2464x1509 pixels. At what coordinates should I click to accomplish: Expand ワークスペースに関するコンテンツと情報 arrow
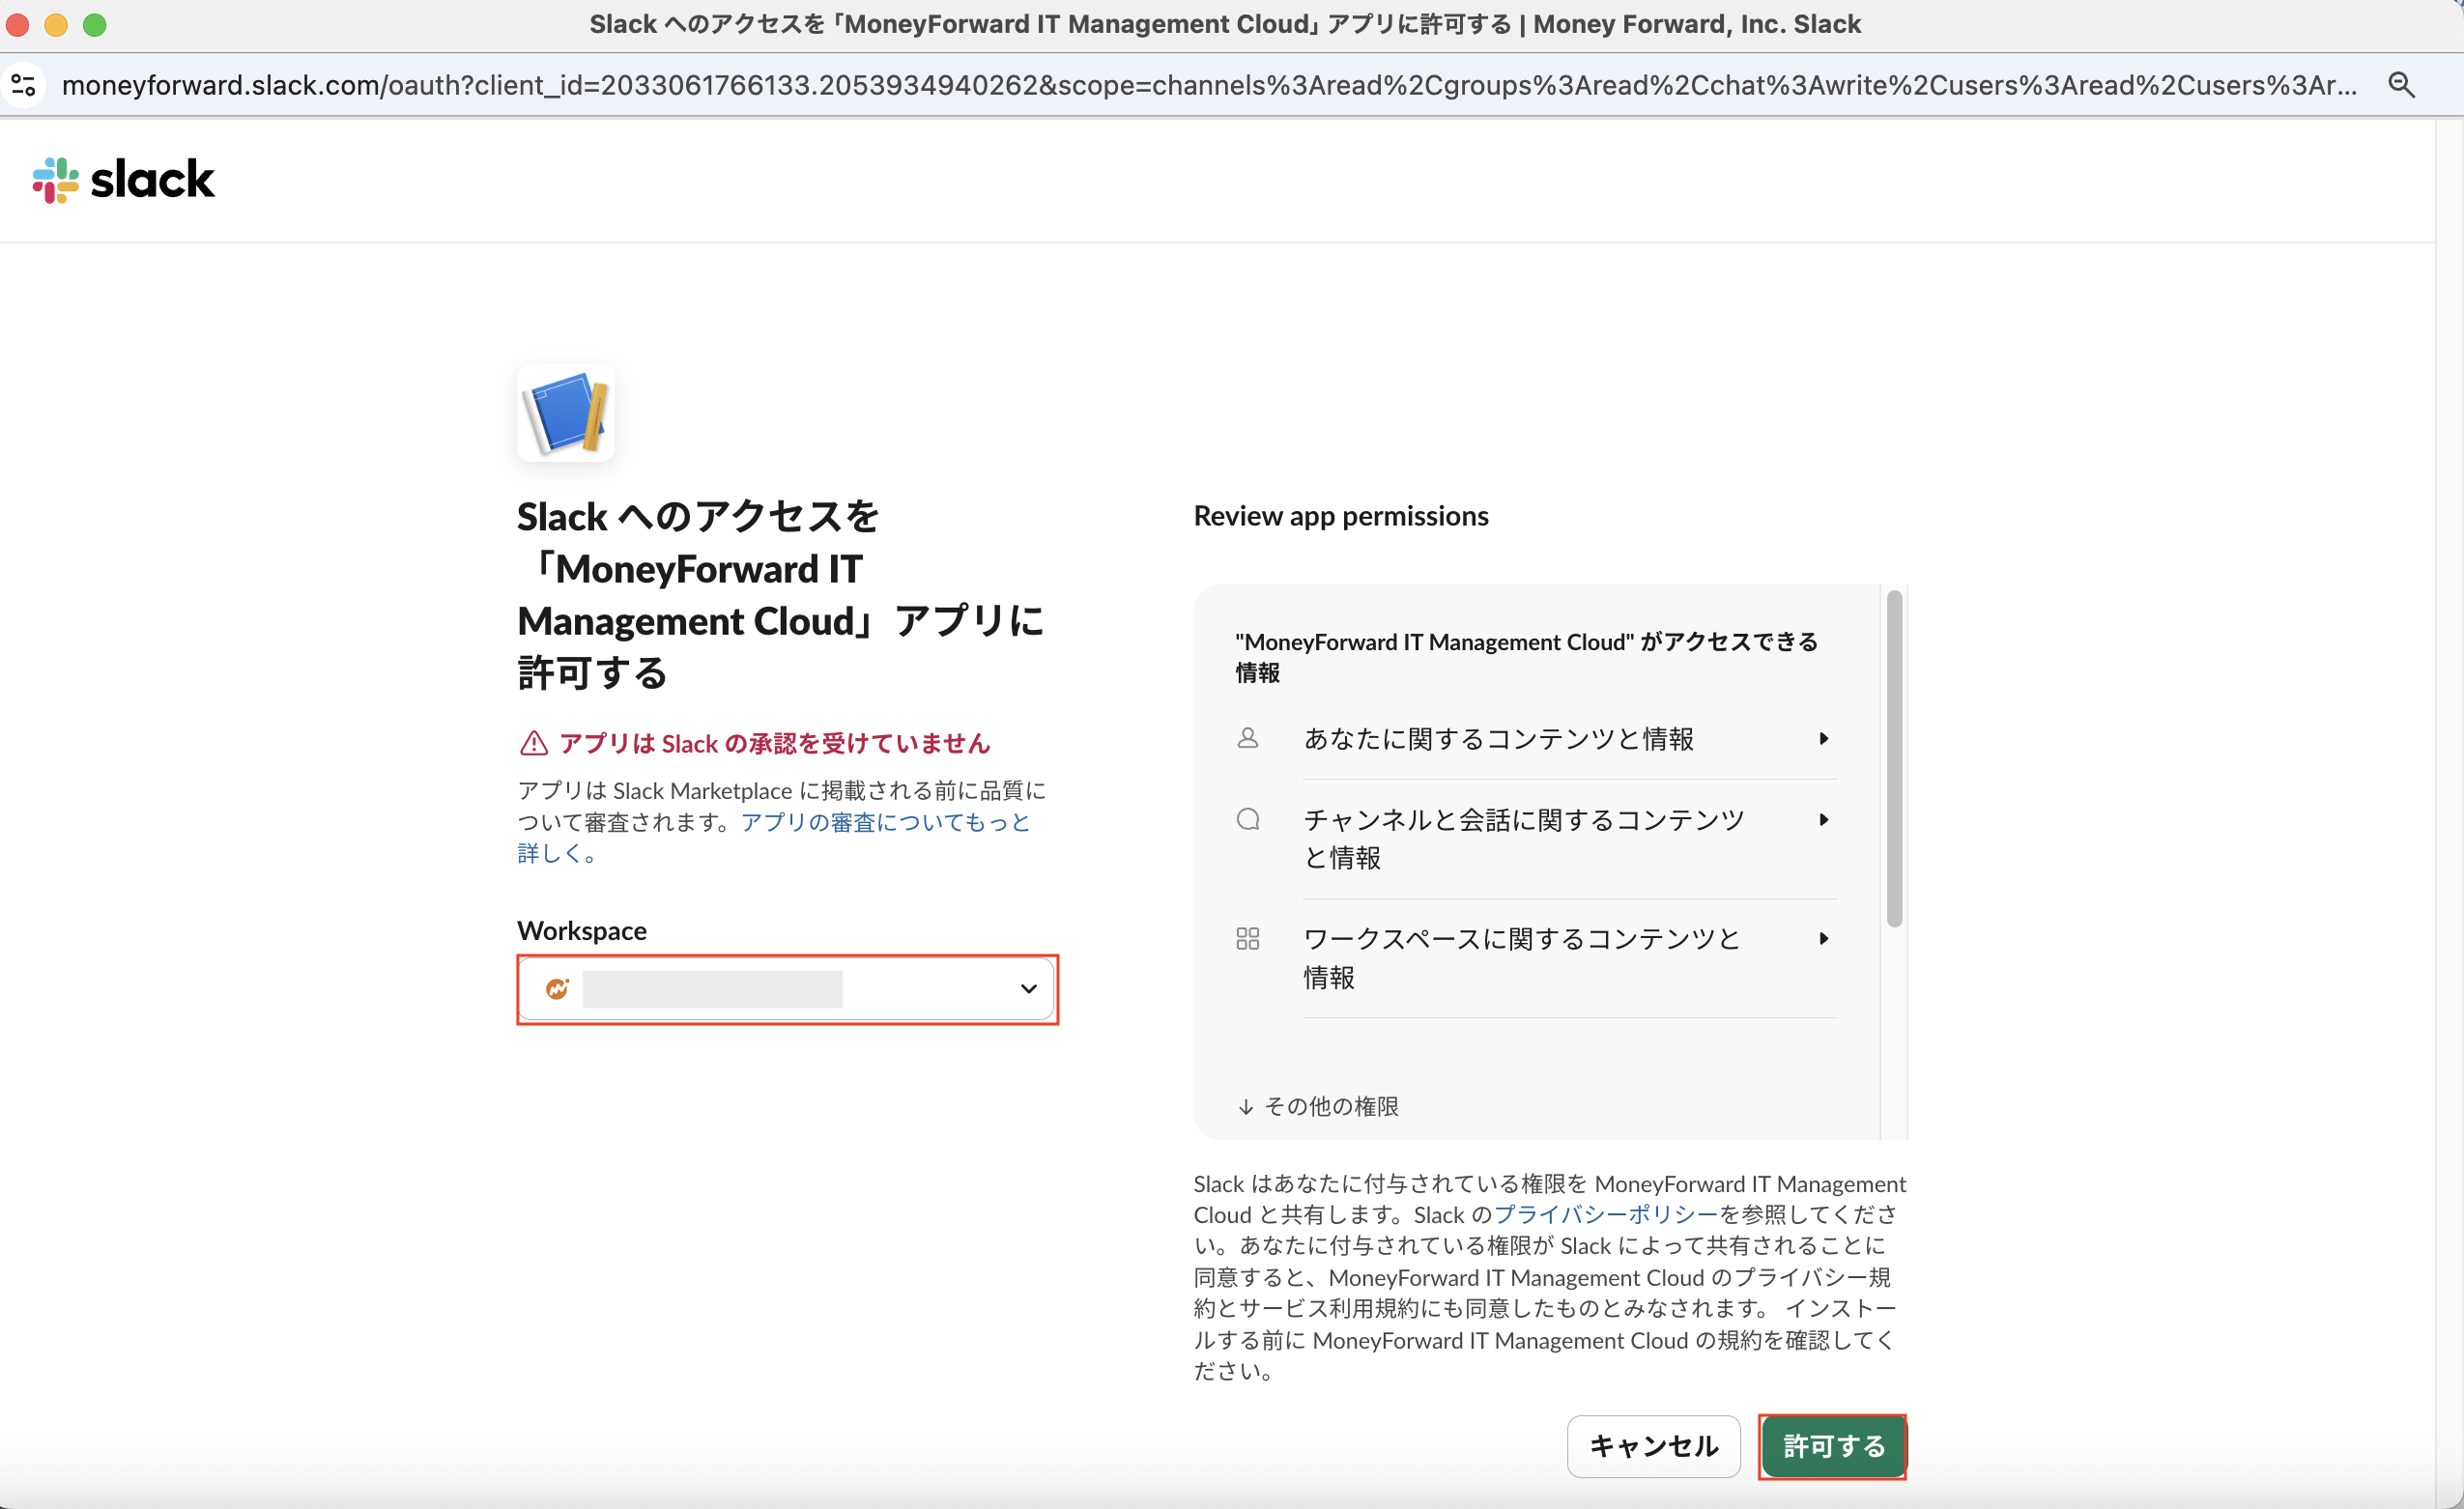[1823, 938]
